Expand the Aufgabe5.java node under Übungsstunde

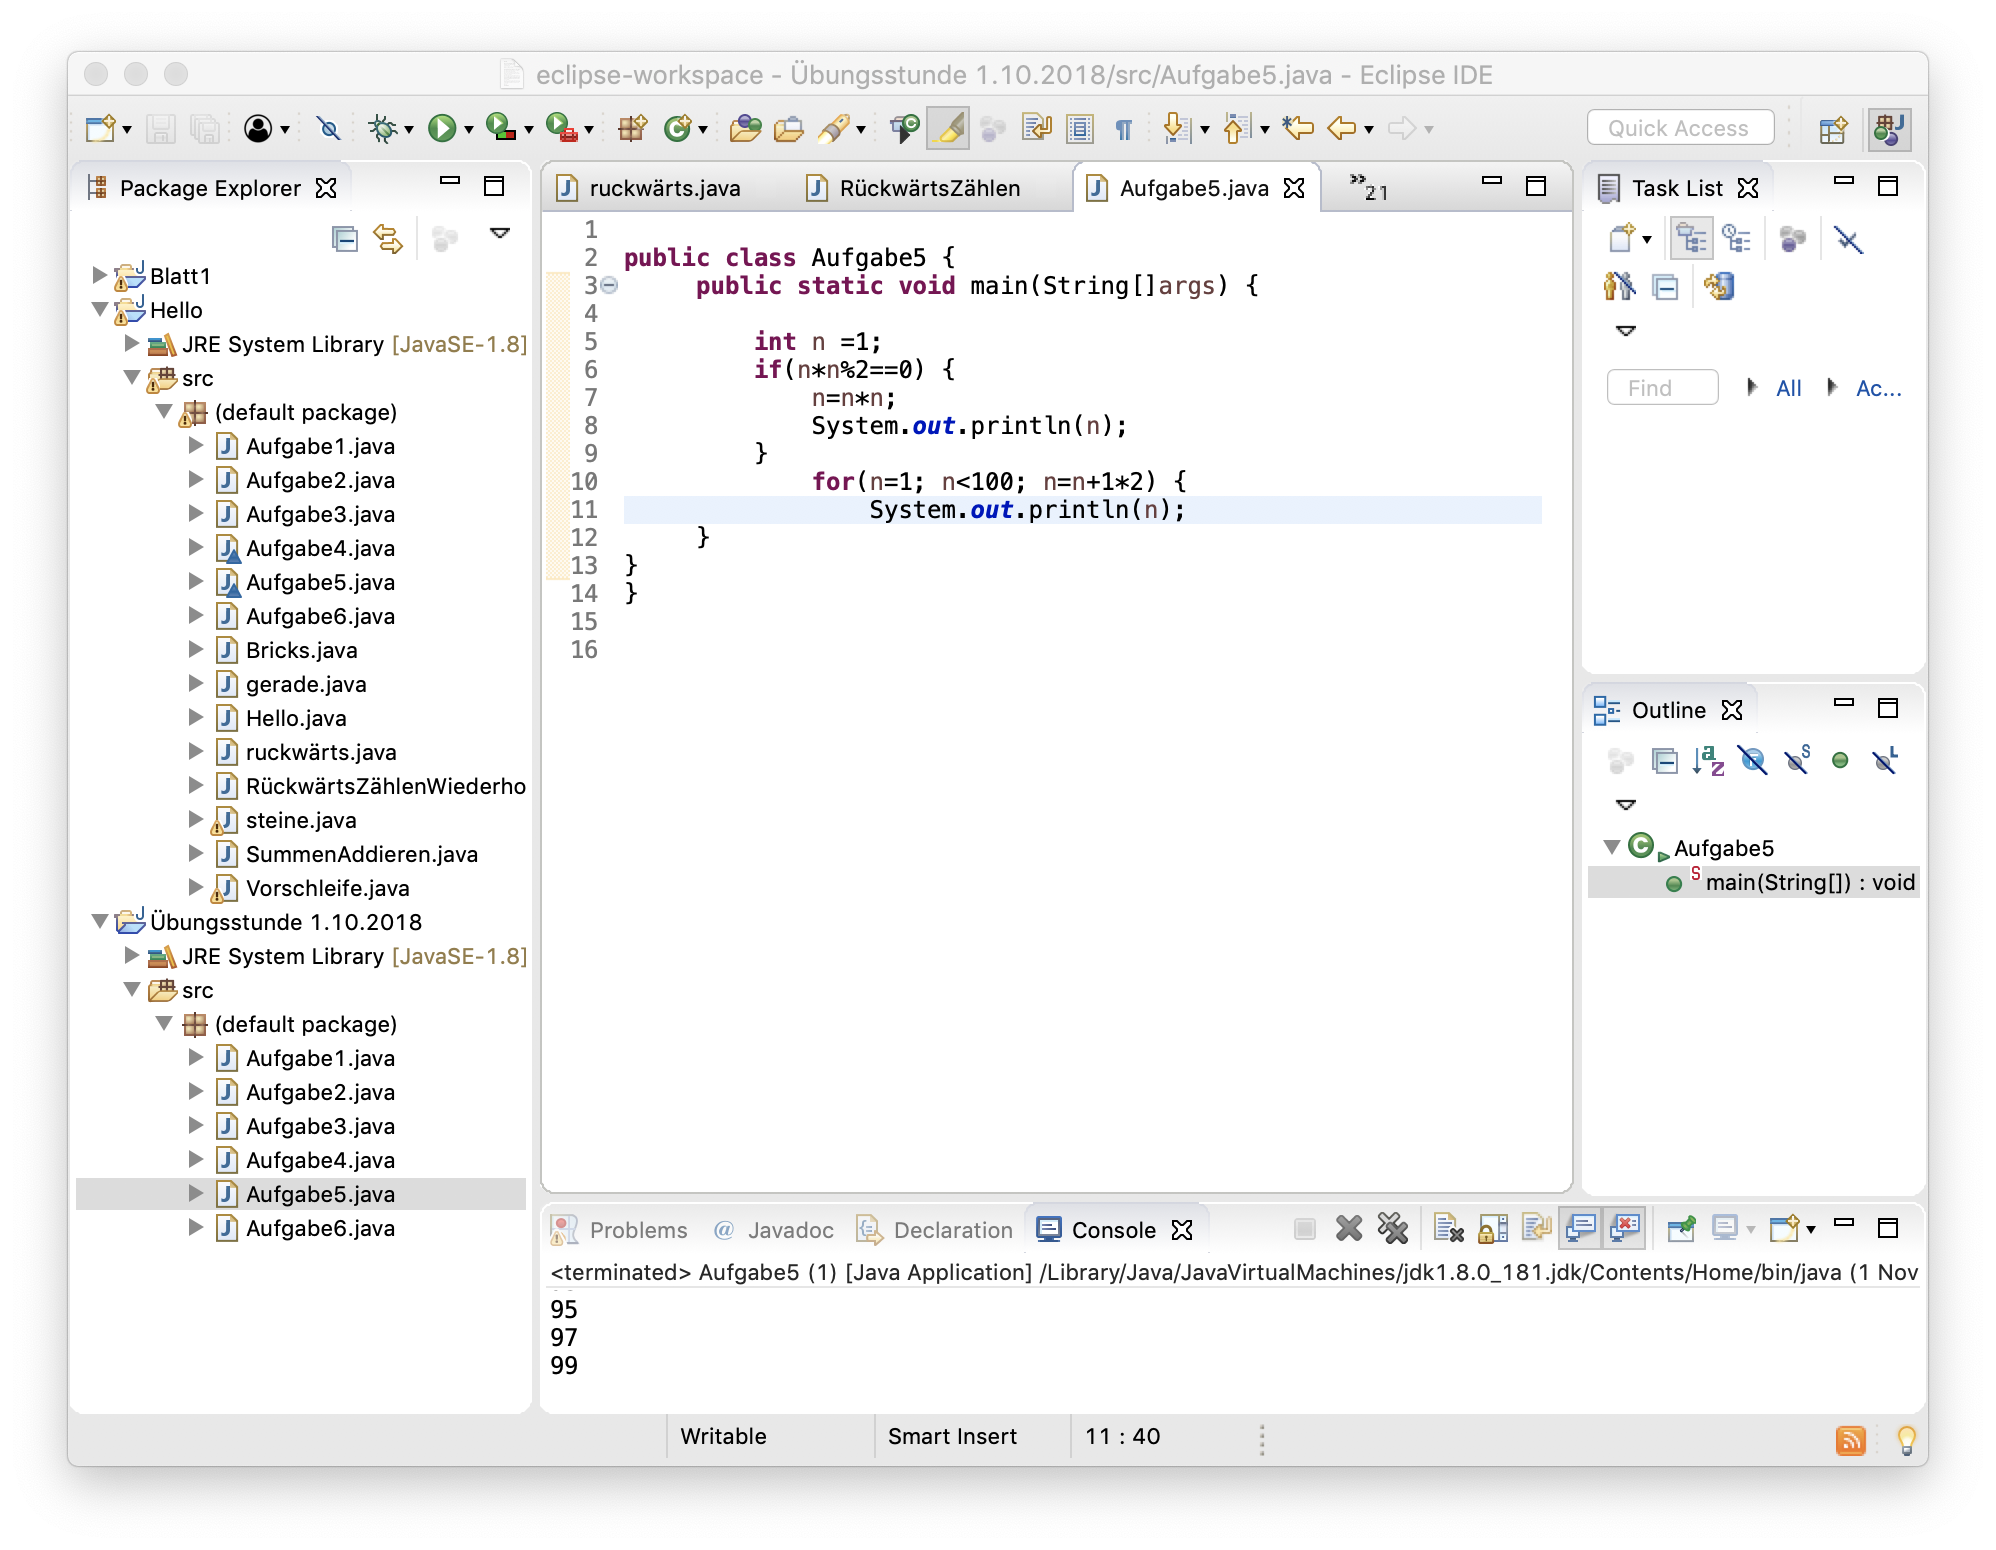195,1193
